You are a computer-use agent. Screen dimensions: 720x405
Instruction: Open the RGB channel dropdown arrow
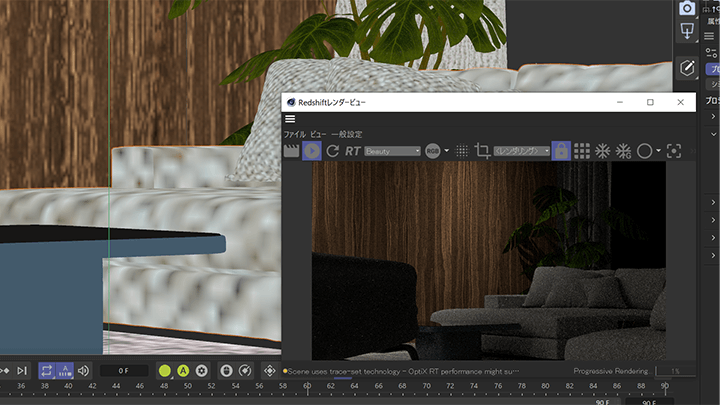pos(446,151)
